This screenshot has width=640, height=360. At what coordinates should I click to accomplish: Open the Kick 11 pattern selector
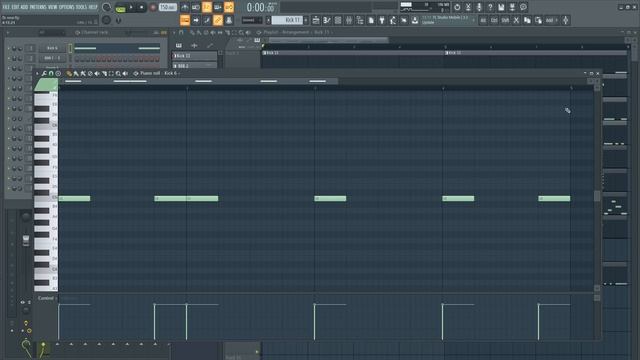287,20
